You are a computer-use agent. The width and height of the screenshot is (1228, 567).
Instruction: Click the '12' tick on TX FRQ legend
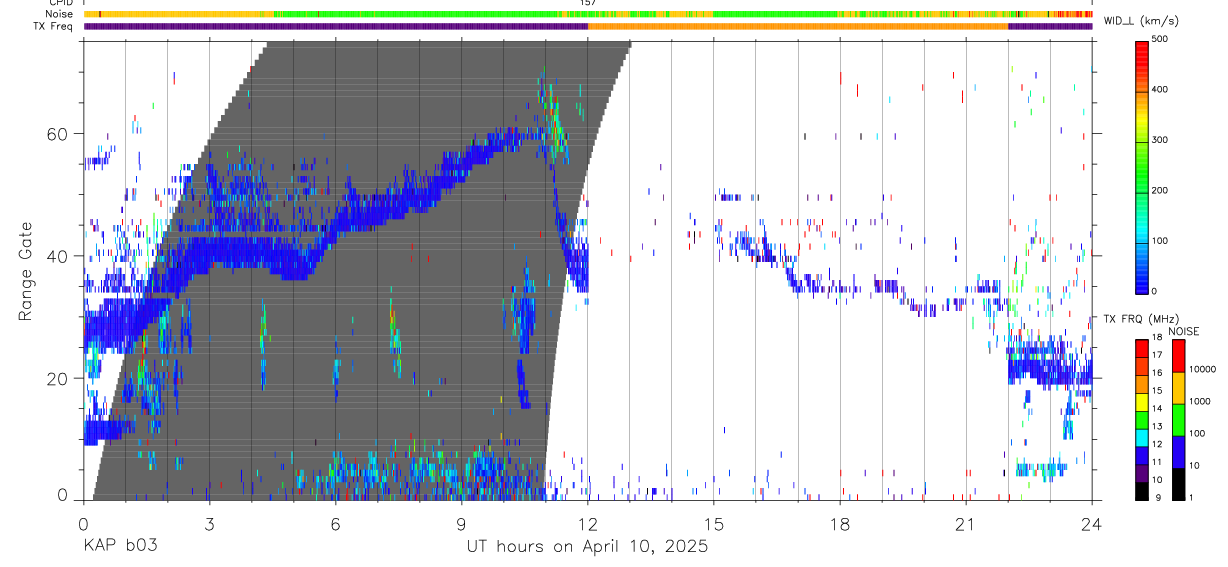click(1157, 444)
